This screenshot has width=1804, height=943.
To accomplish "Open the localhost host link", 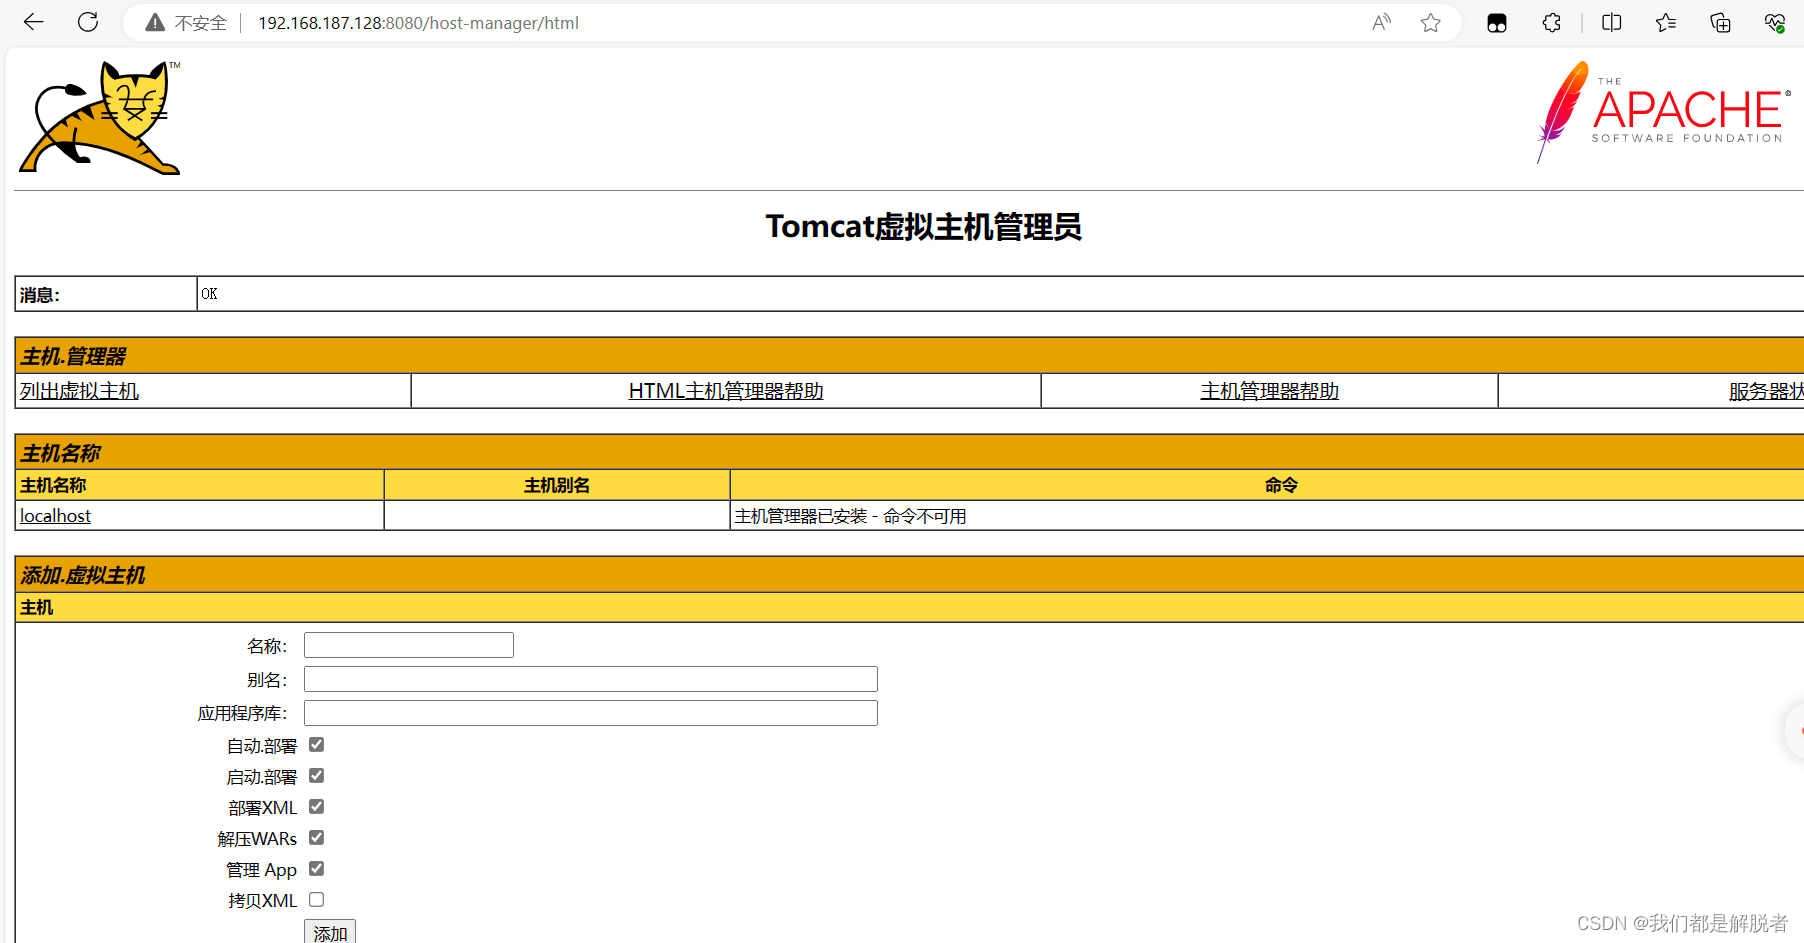I will click(x=54, y=515).
